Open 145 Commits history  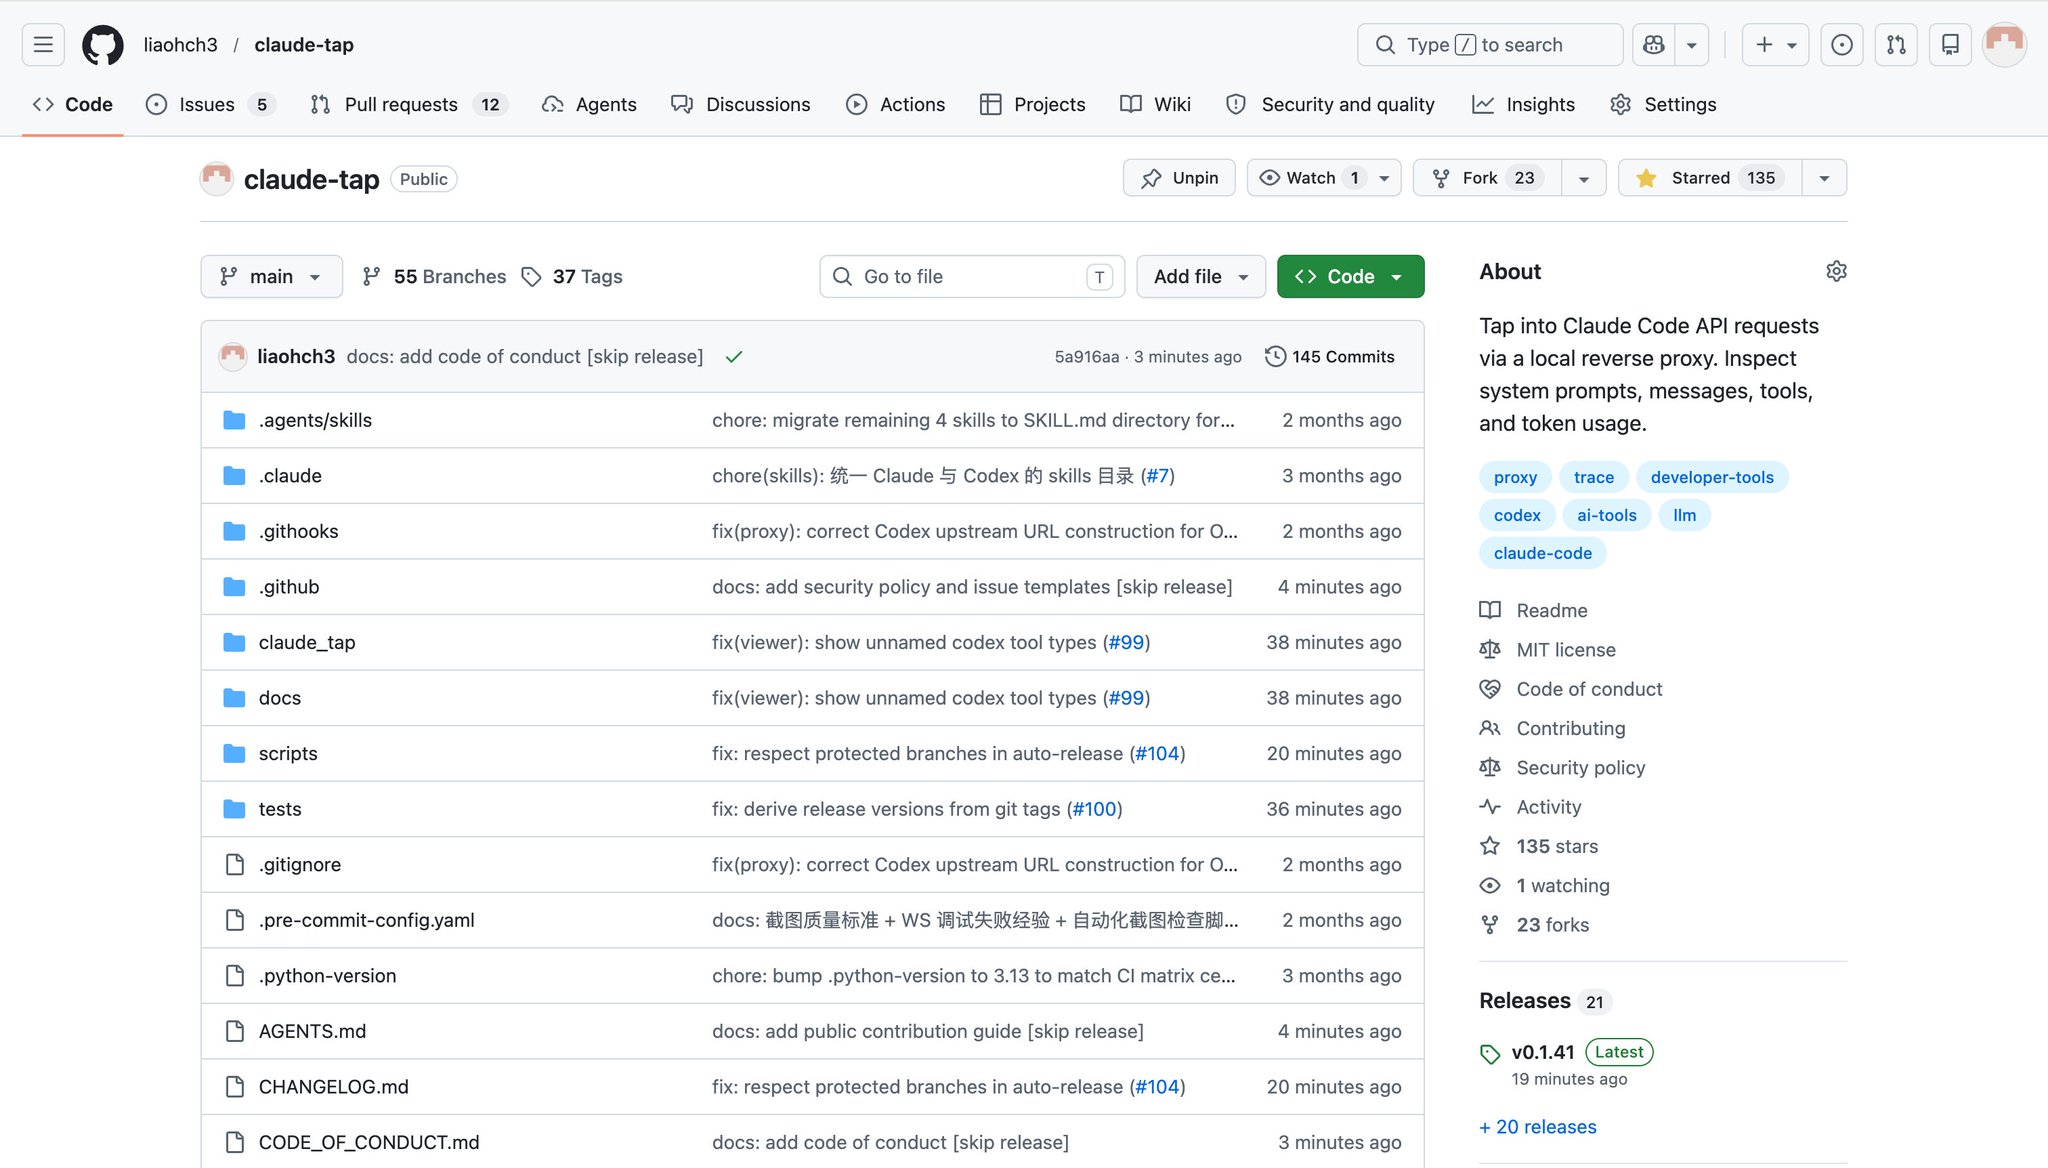tap(1330, 356)
